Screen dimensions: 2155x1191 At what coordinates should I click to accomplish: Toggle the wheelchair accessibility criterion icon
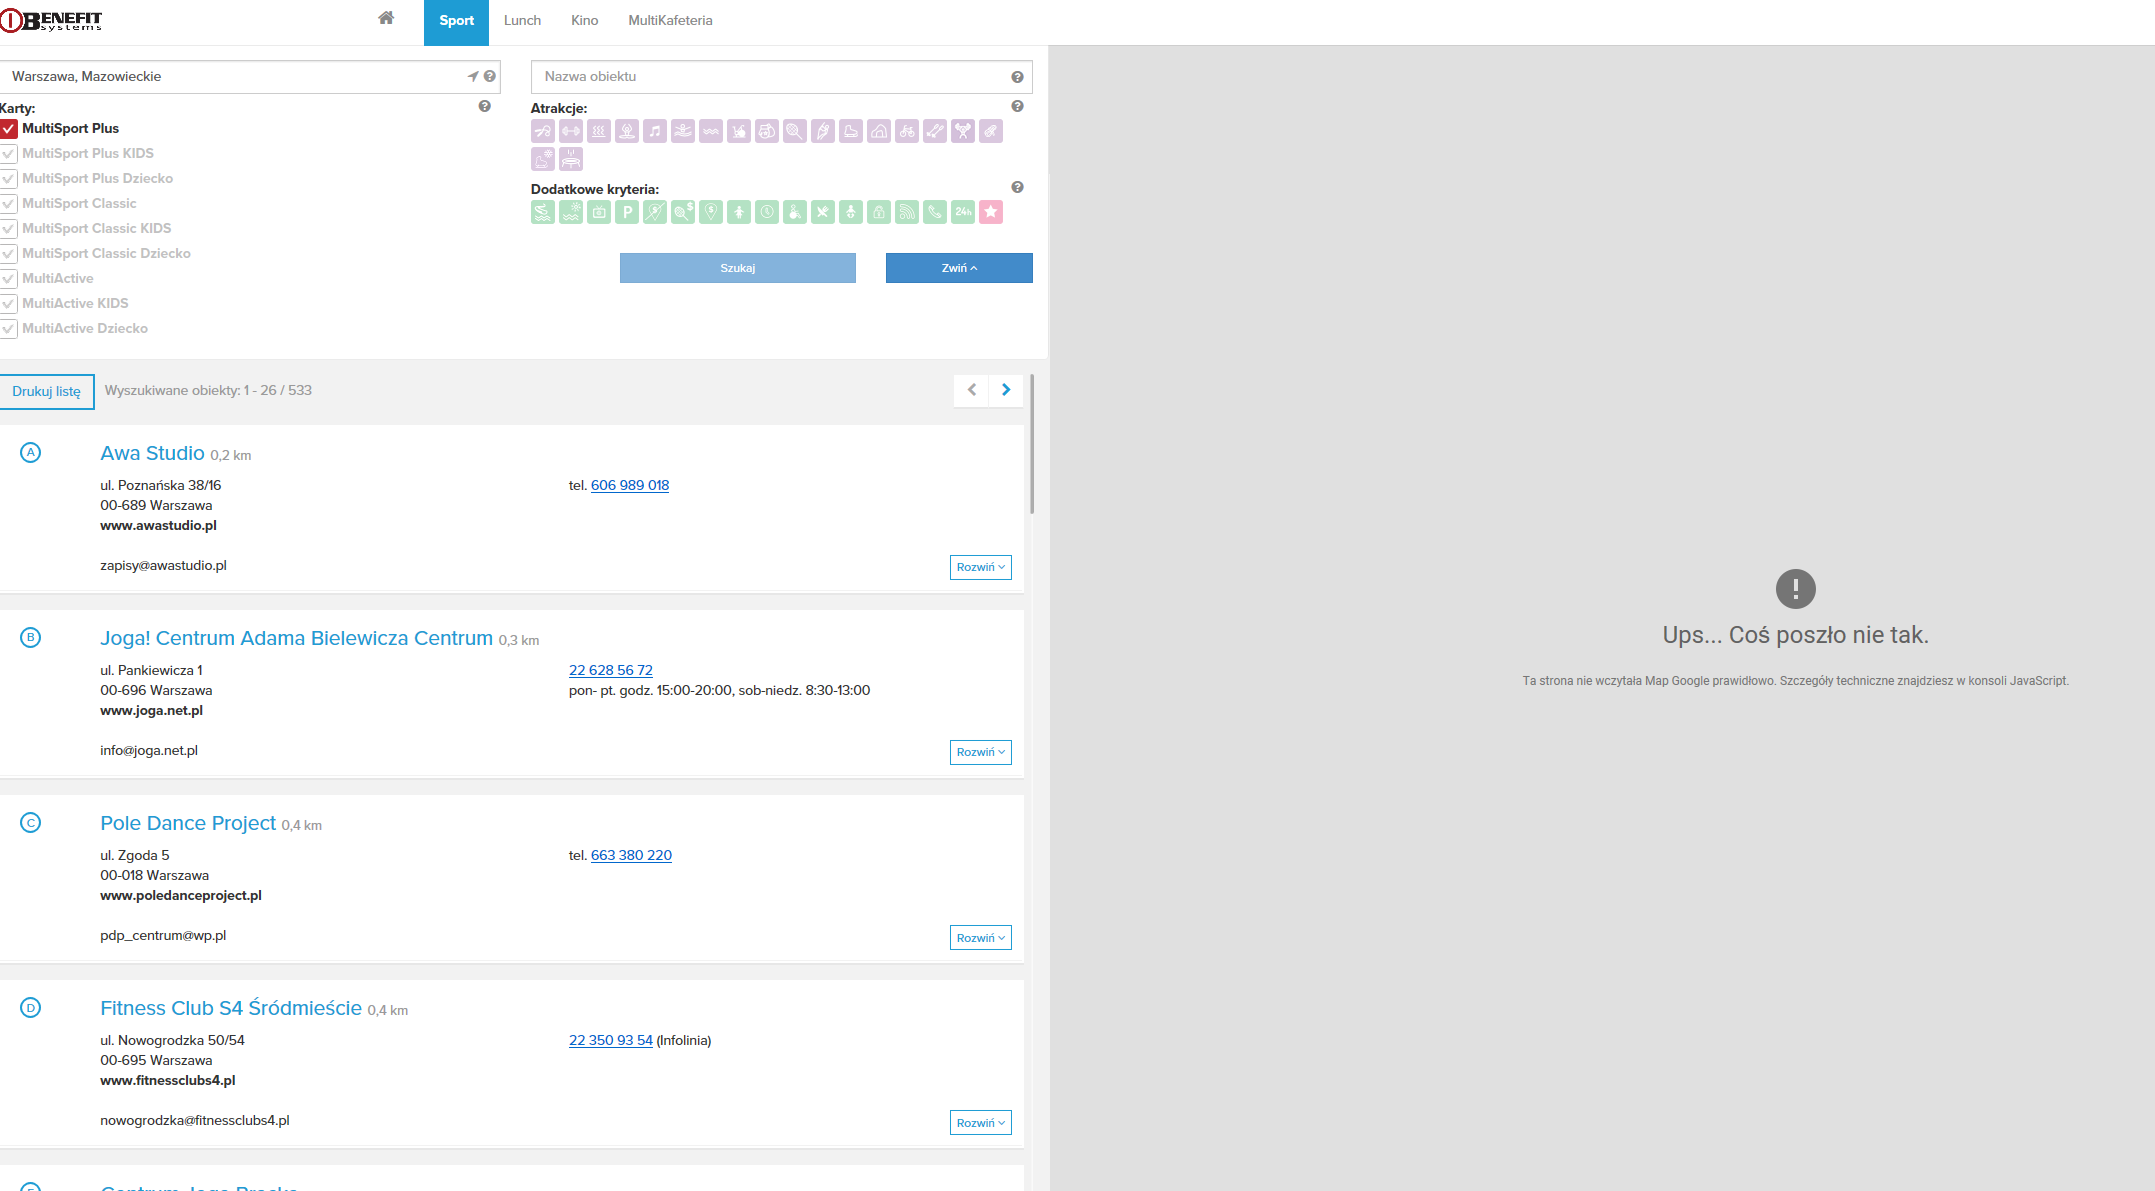795,212
